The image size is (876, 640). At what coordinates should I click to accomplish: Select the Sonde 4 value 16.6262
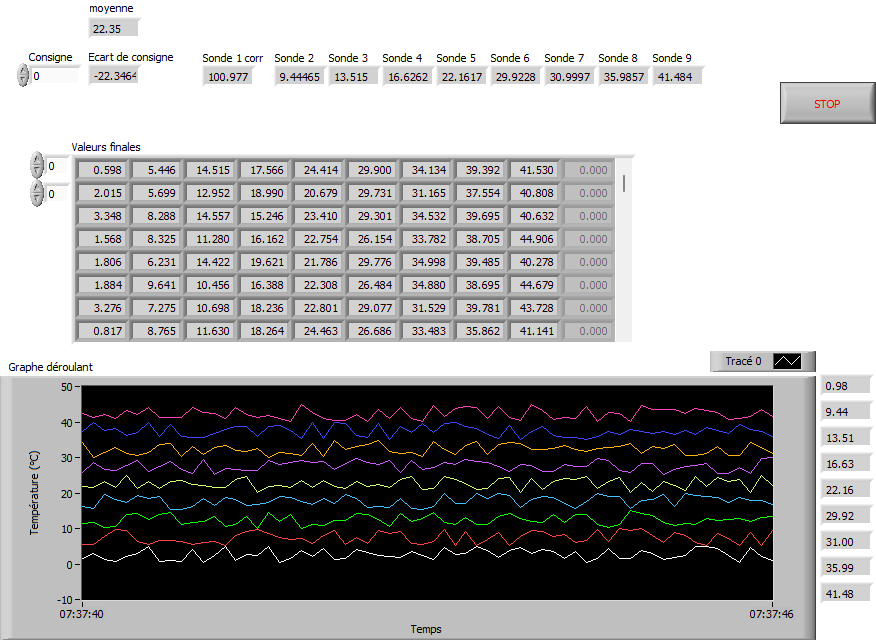pyautogui.click(x=407, y=77)
